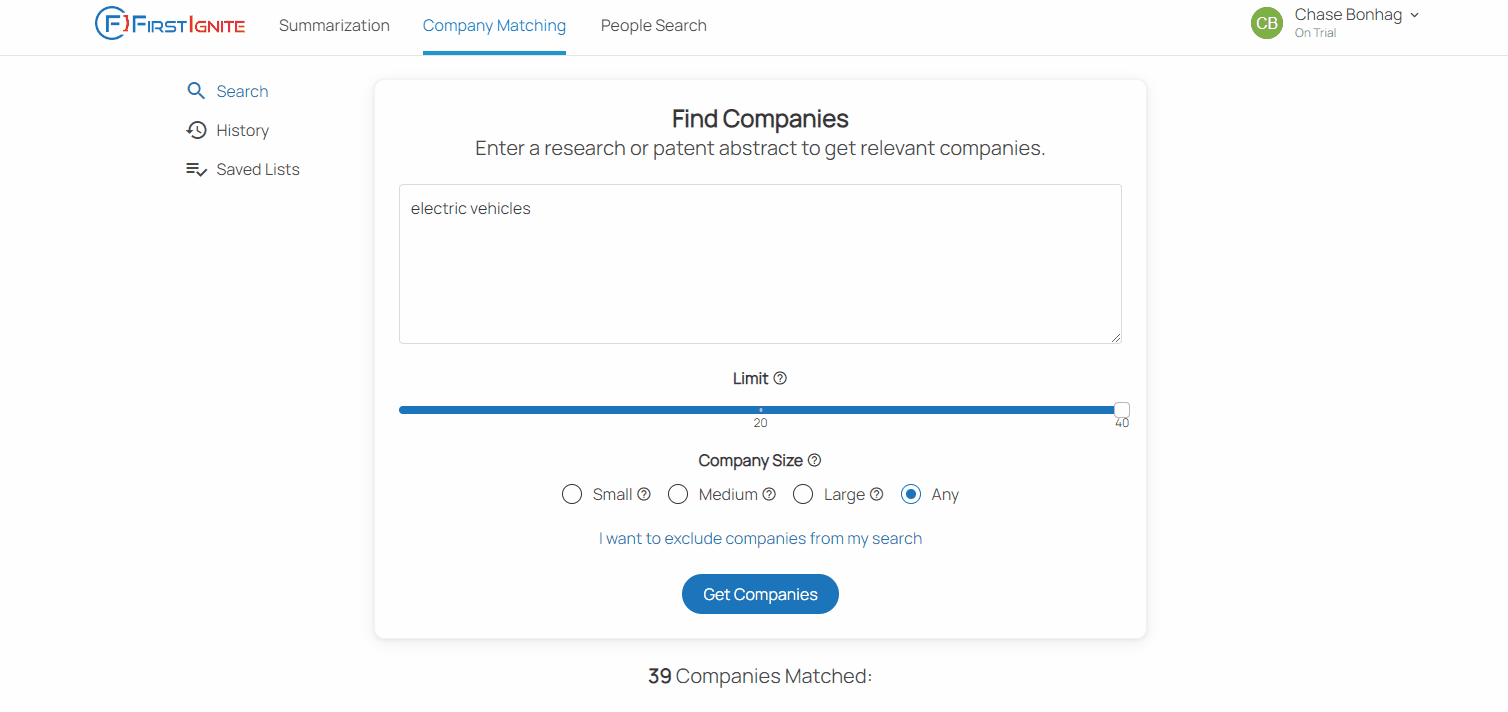Switch to the People Search tab
This screenshot has width=1508, height=712.
tap(654, 26)
